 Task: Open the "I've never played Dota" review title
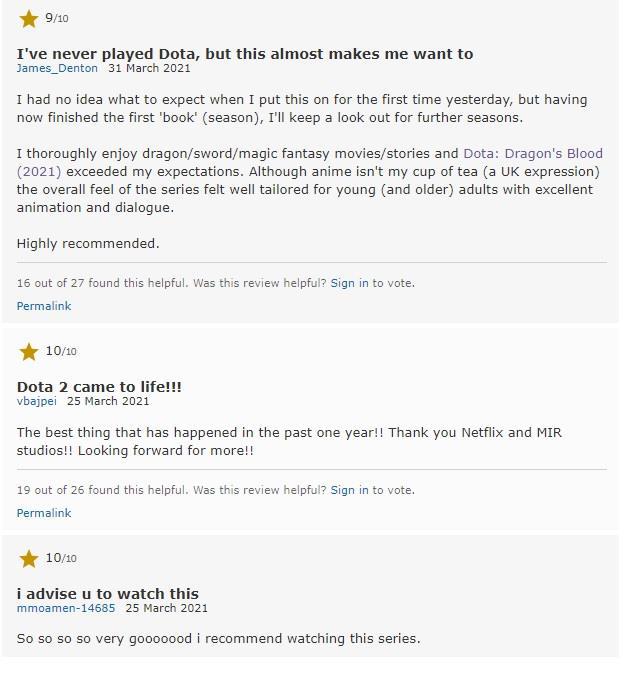[x=245, y=53]
